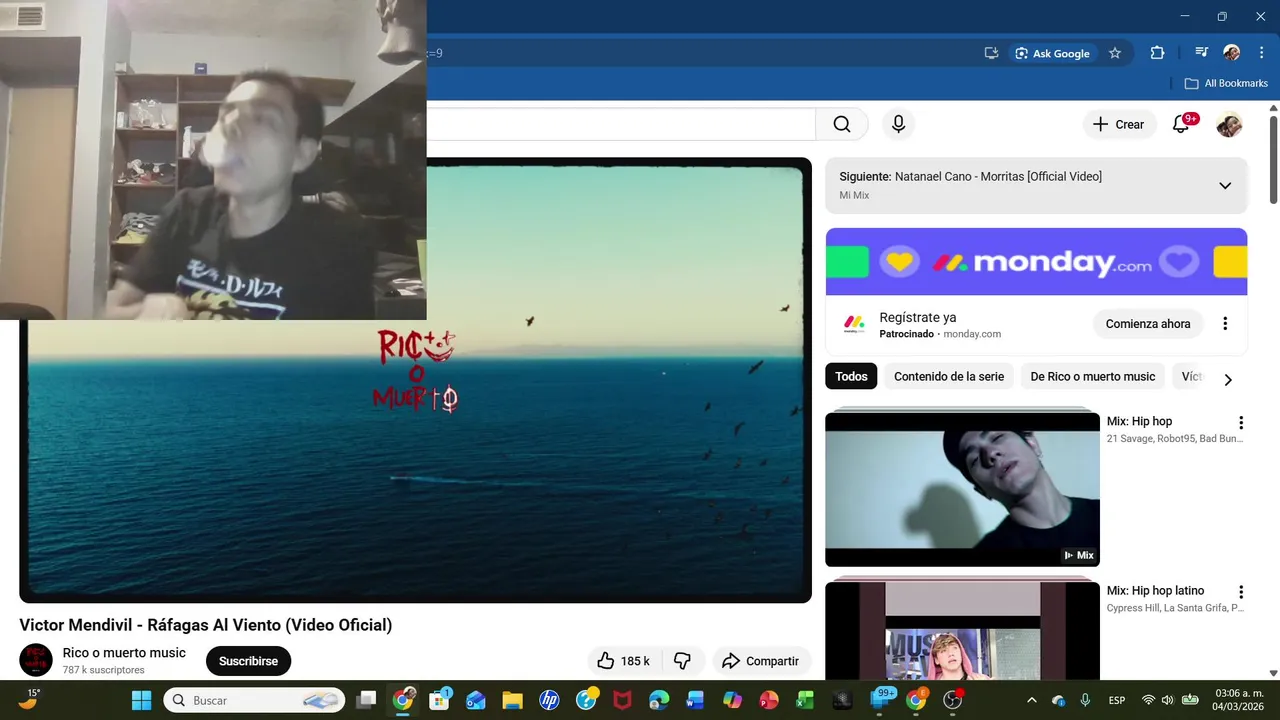This screenshot has width=1280, height=720.
Task: Bookmark this page with the star icon
Action: click(x=1115, y=53)
